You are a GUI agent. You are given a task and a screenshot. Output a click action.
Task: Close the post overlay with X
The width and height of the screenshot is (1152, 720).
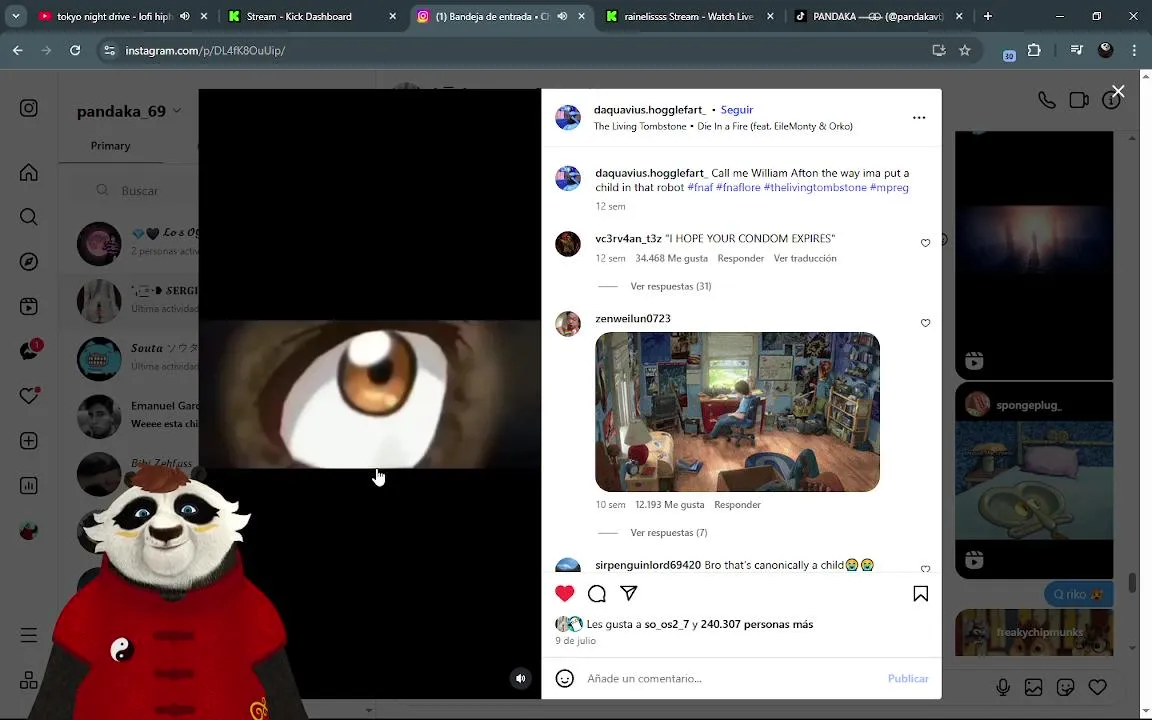coord(1117,91)
